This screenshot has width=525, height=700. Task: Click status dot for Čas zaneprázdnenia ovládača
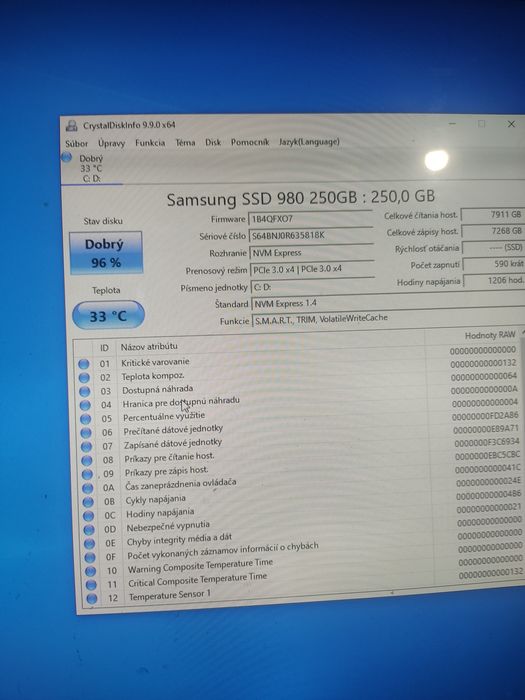tap(88, 488)
